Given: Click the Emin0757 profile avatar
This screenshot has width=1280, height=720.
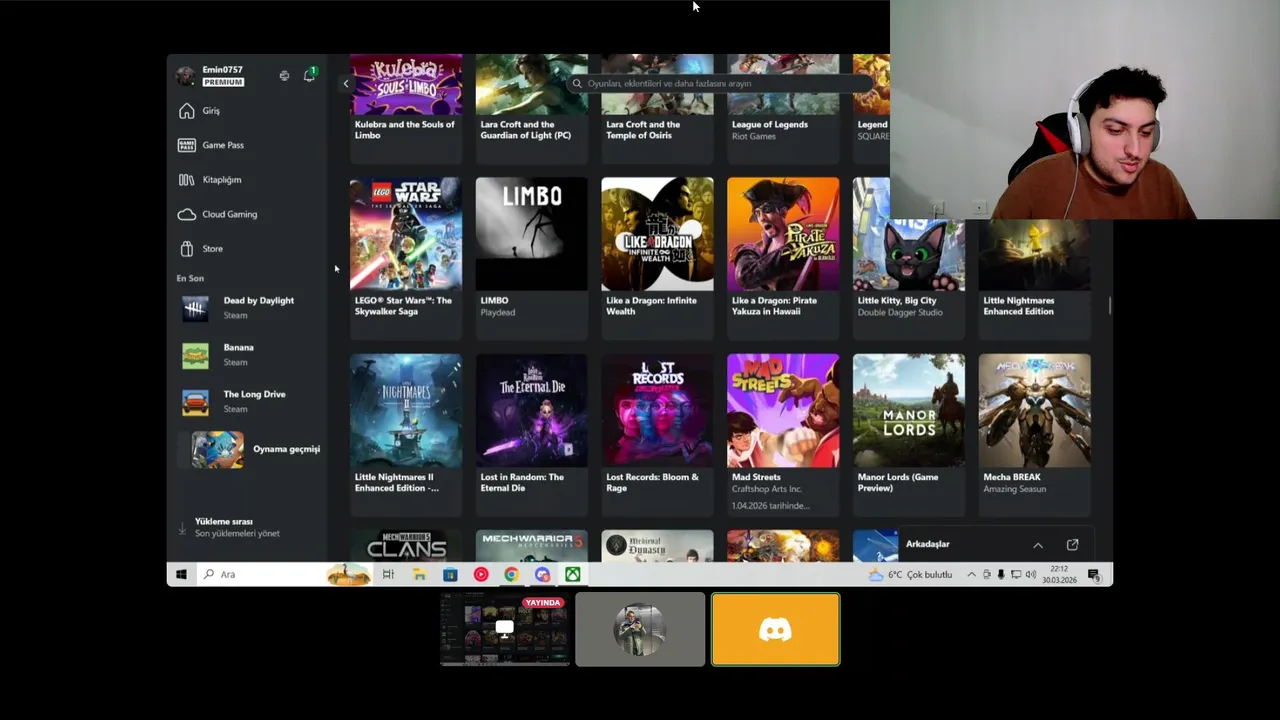Looking at the screenshot, I should click(185, 76).
